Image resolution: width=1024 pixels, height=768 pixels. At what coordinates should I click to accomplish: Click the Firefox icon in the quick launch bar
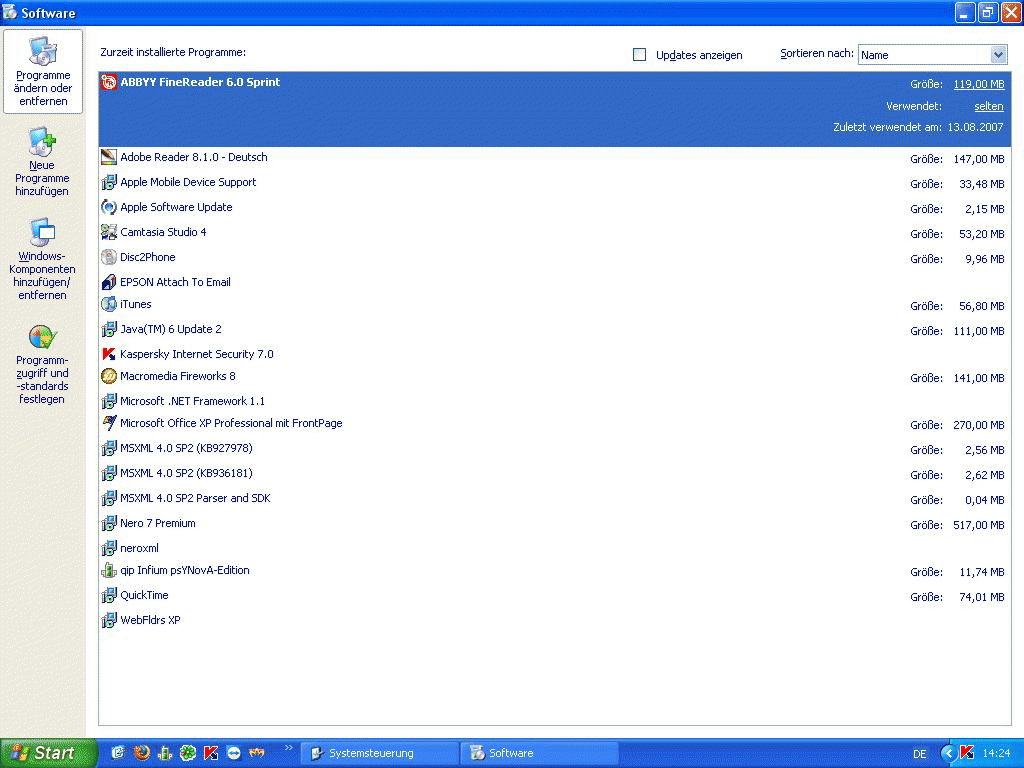click(x=142, y=753)
